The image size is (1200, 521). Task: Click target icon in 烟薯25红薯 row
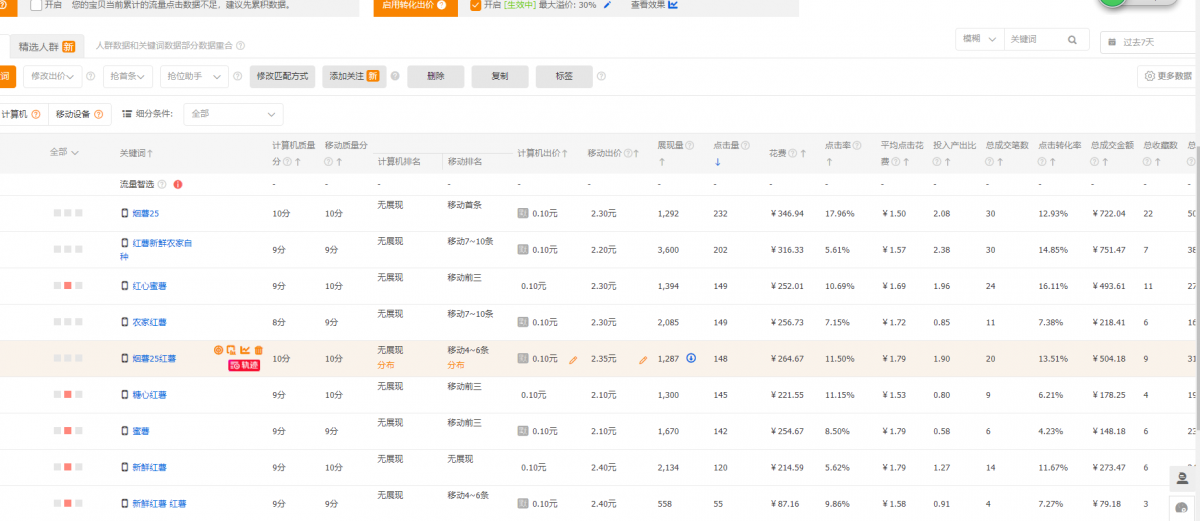click(219, 349)
